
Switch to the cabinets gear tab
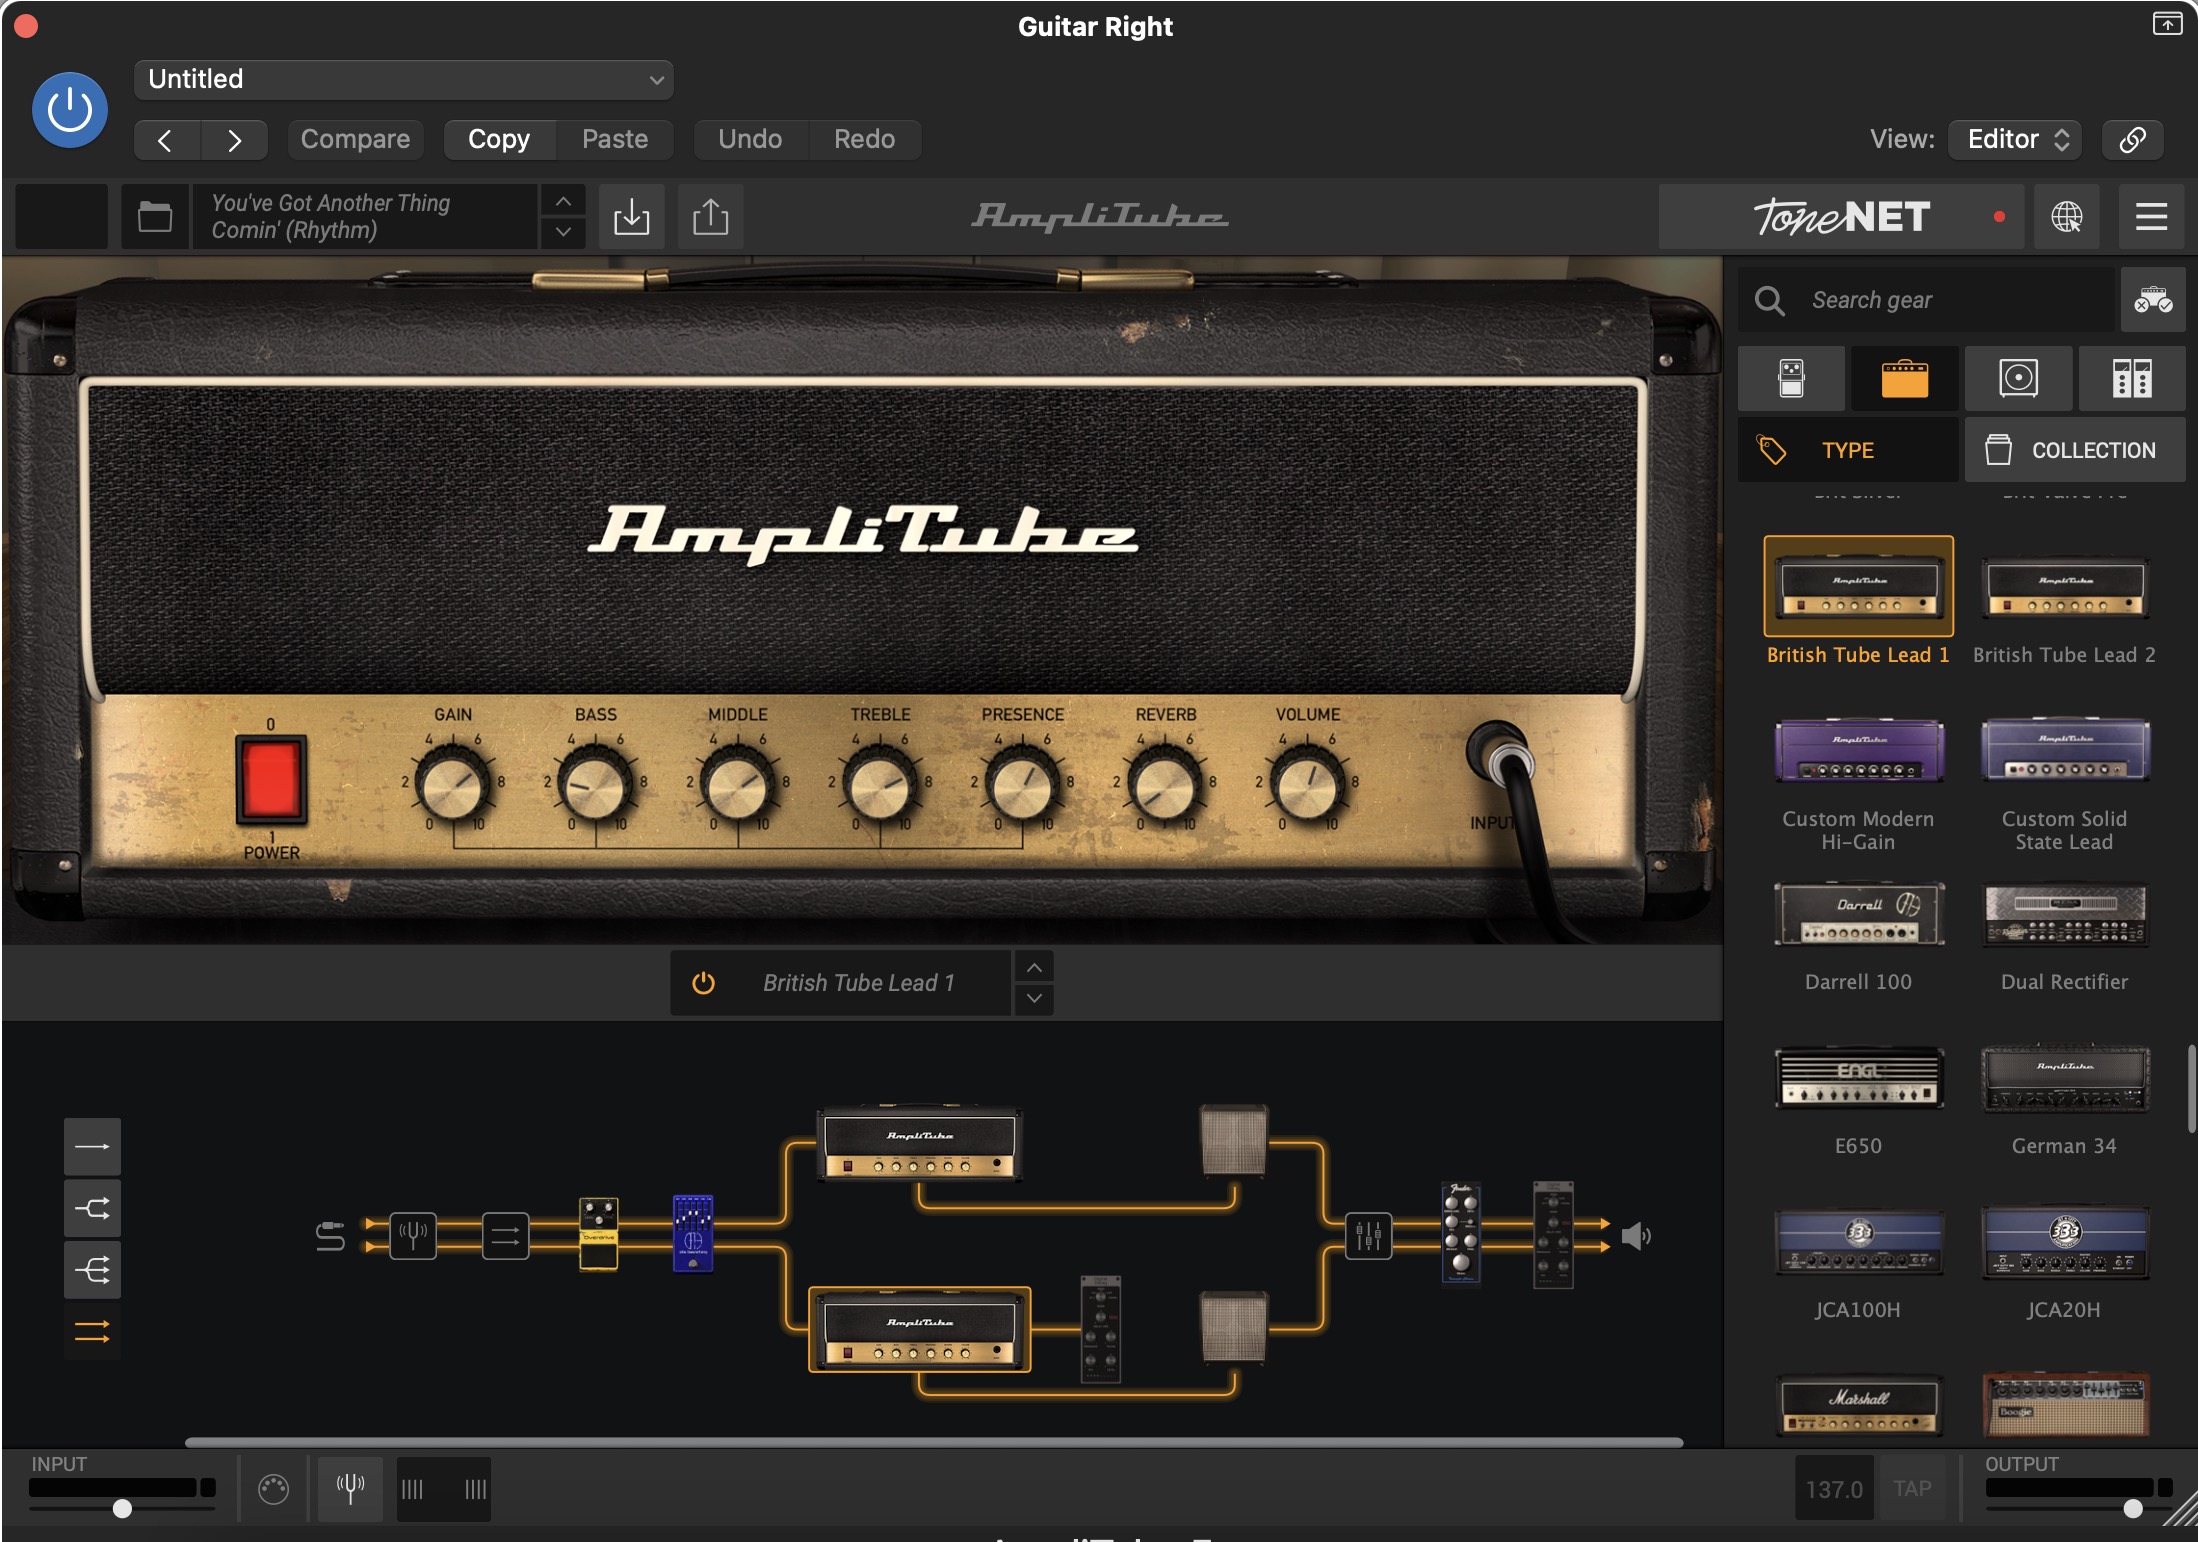click(2019, 379)
